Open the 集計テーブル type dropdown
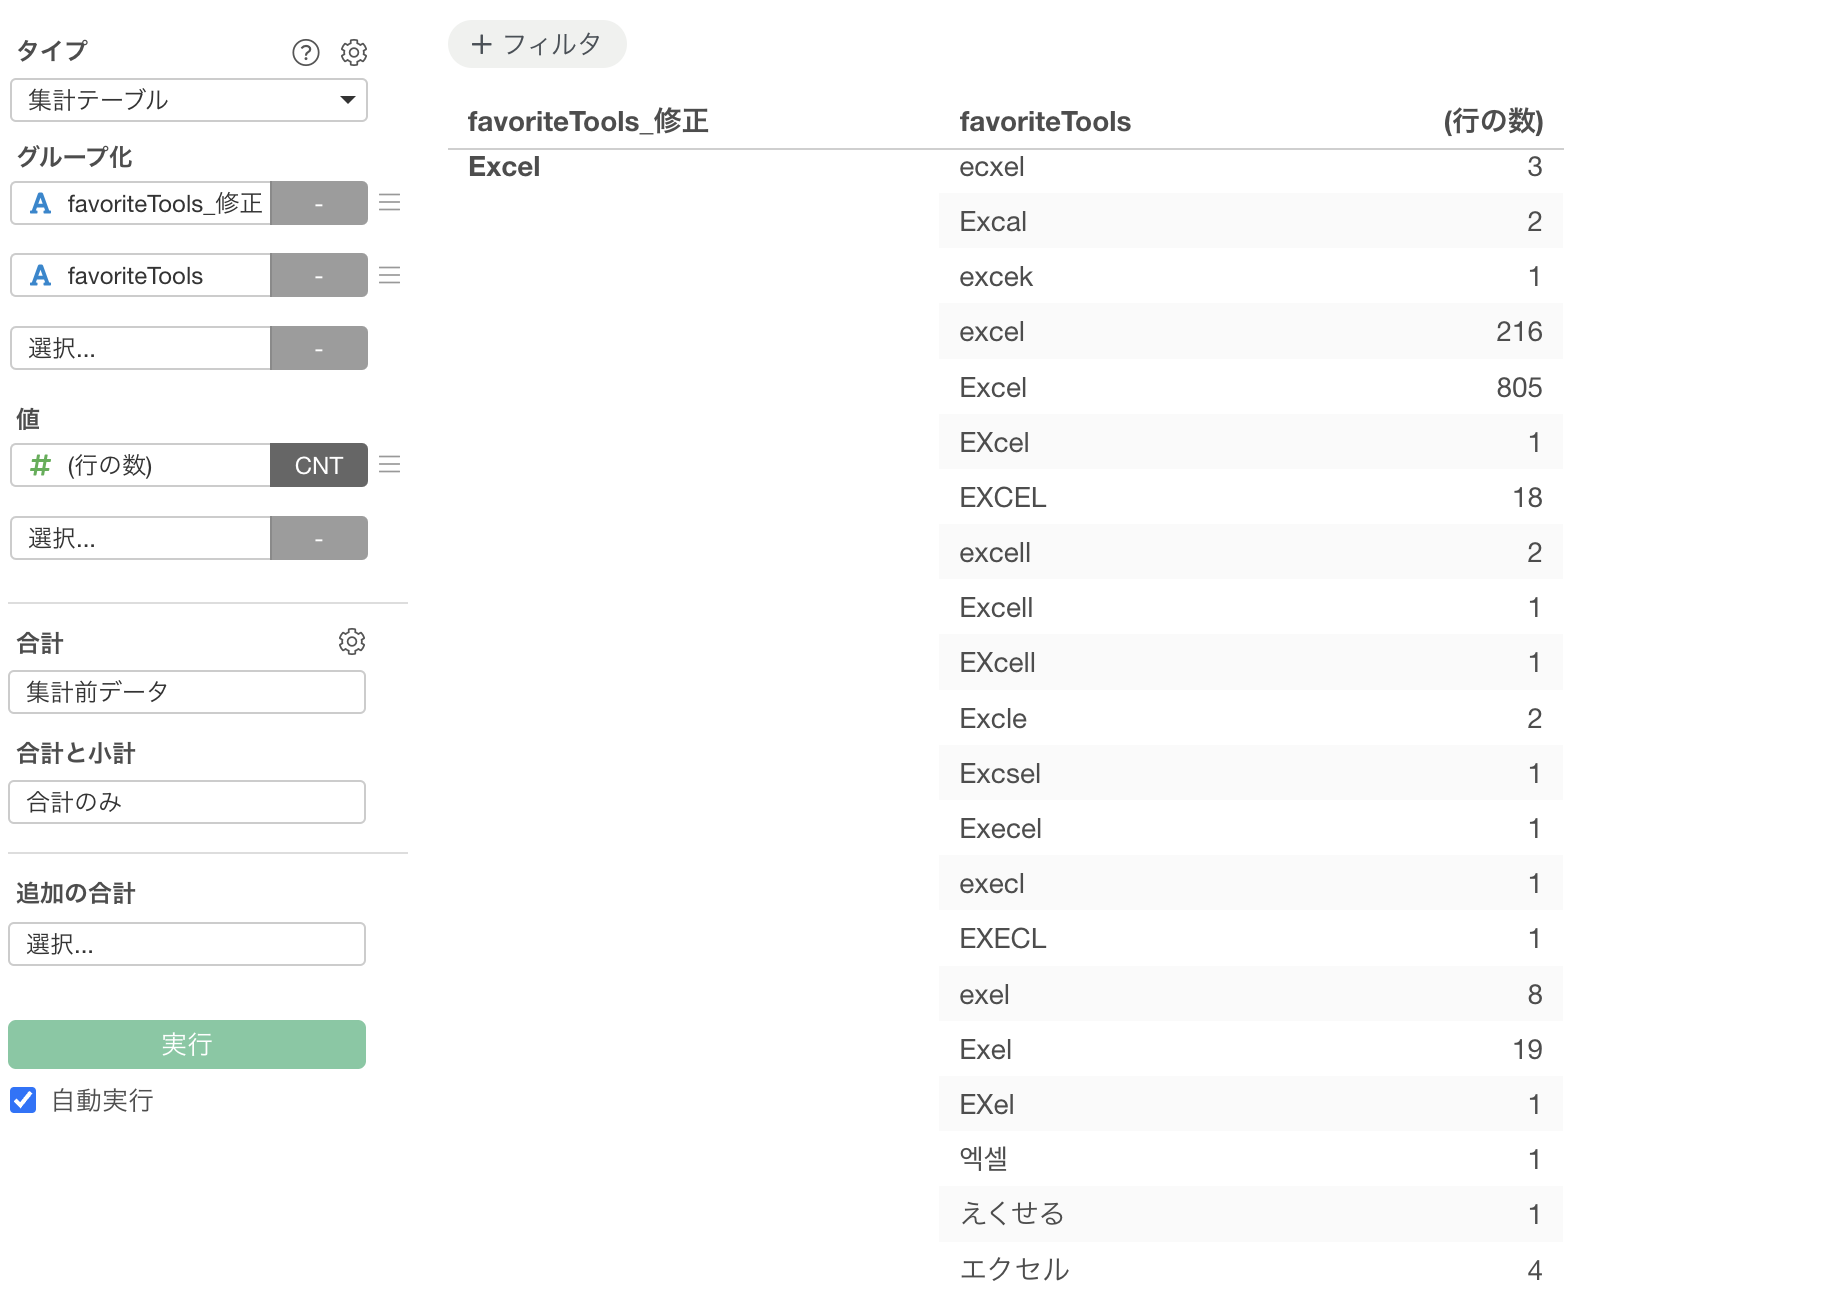This screenshot has height=1292, width=1824. pyautogui.click(x=189, y=100)
